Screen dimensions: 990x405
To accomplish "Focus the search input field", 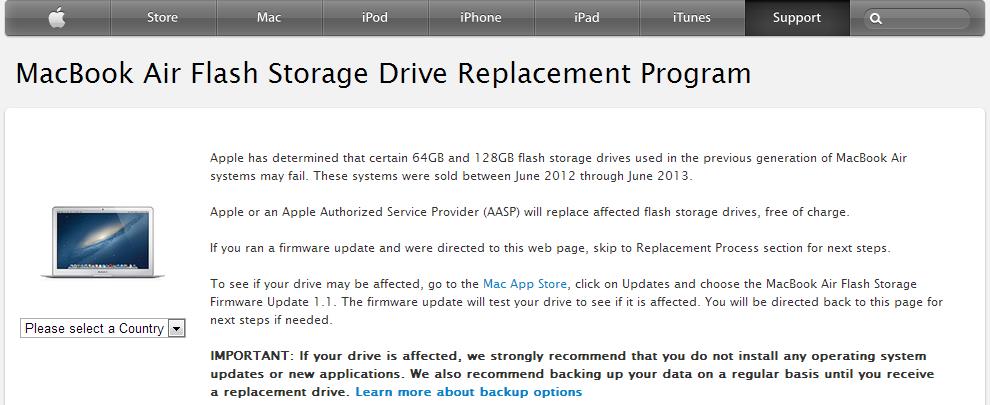I will click(x=925, y=18).
